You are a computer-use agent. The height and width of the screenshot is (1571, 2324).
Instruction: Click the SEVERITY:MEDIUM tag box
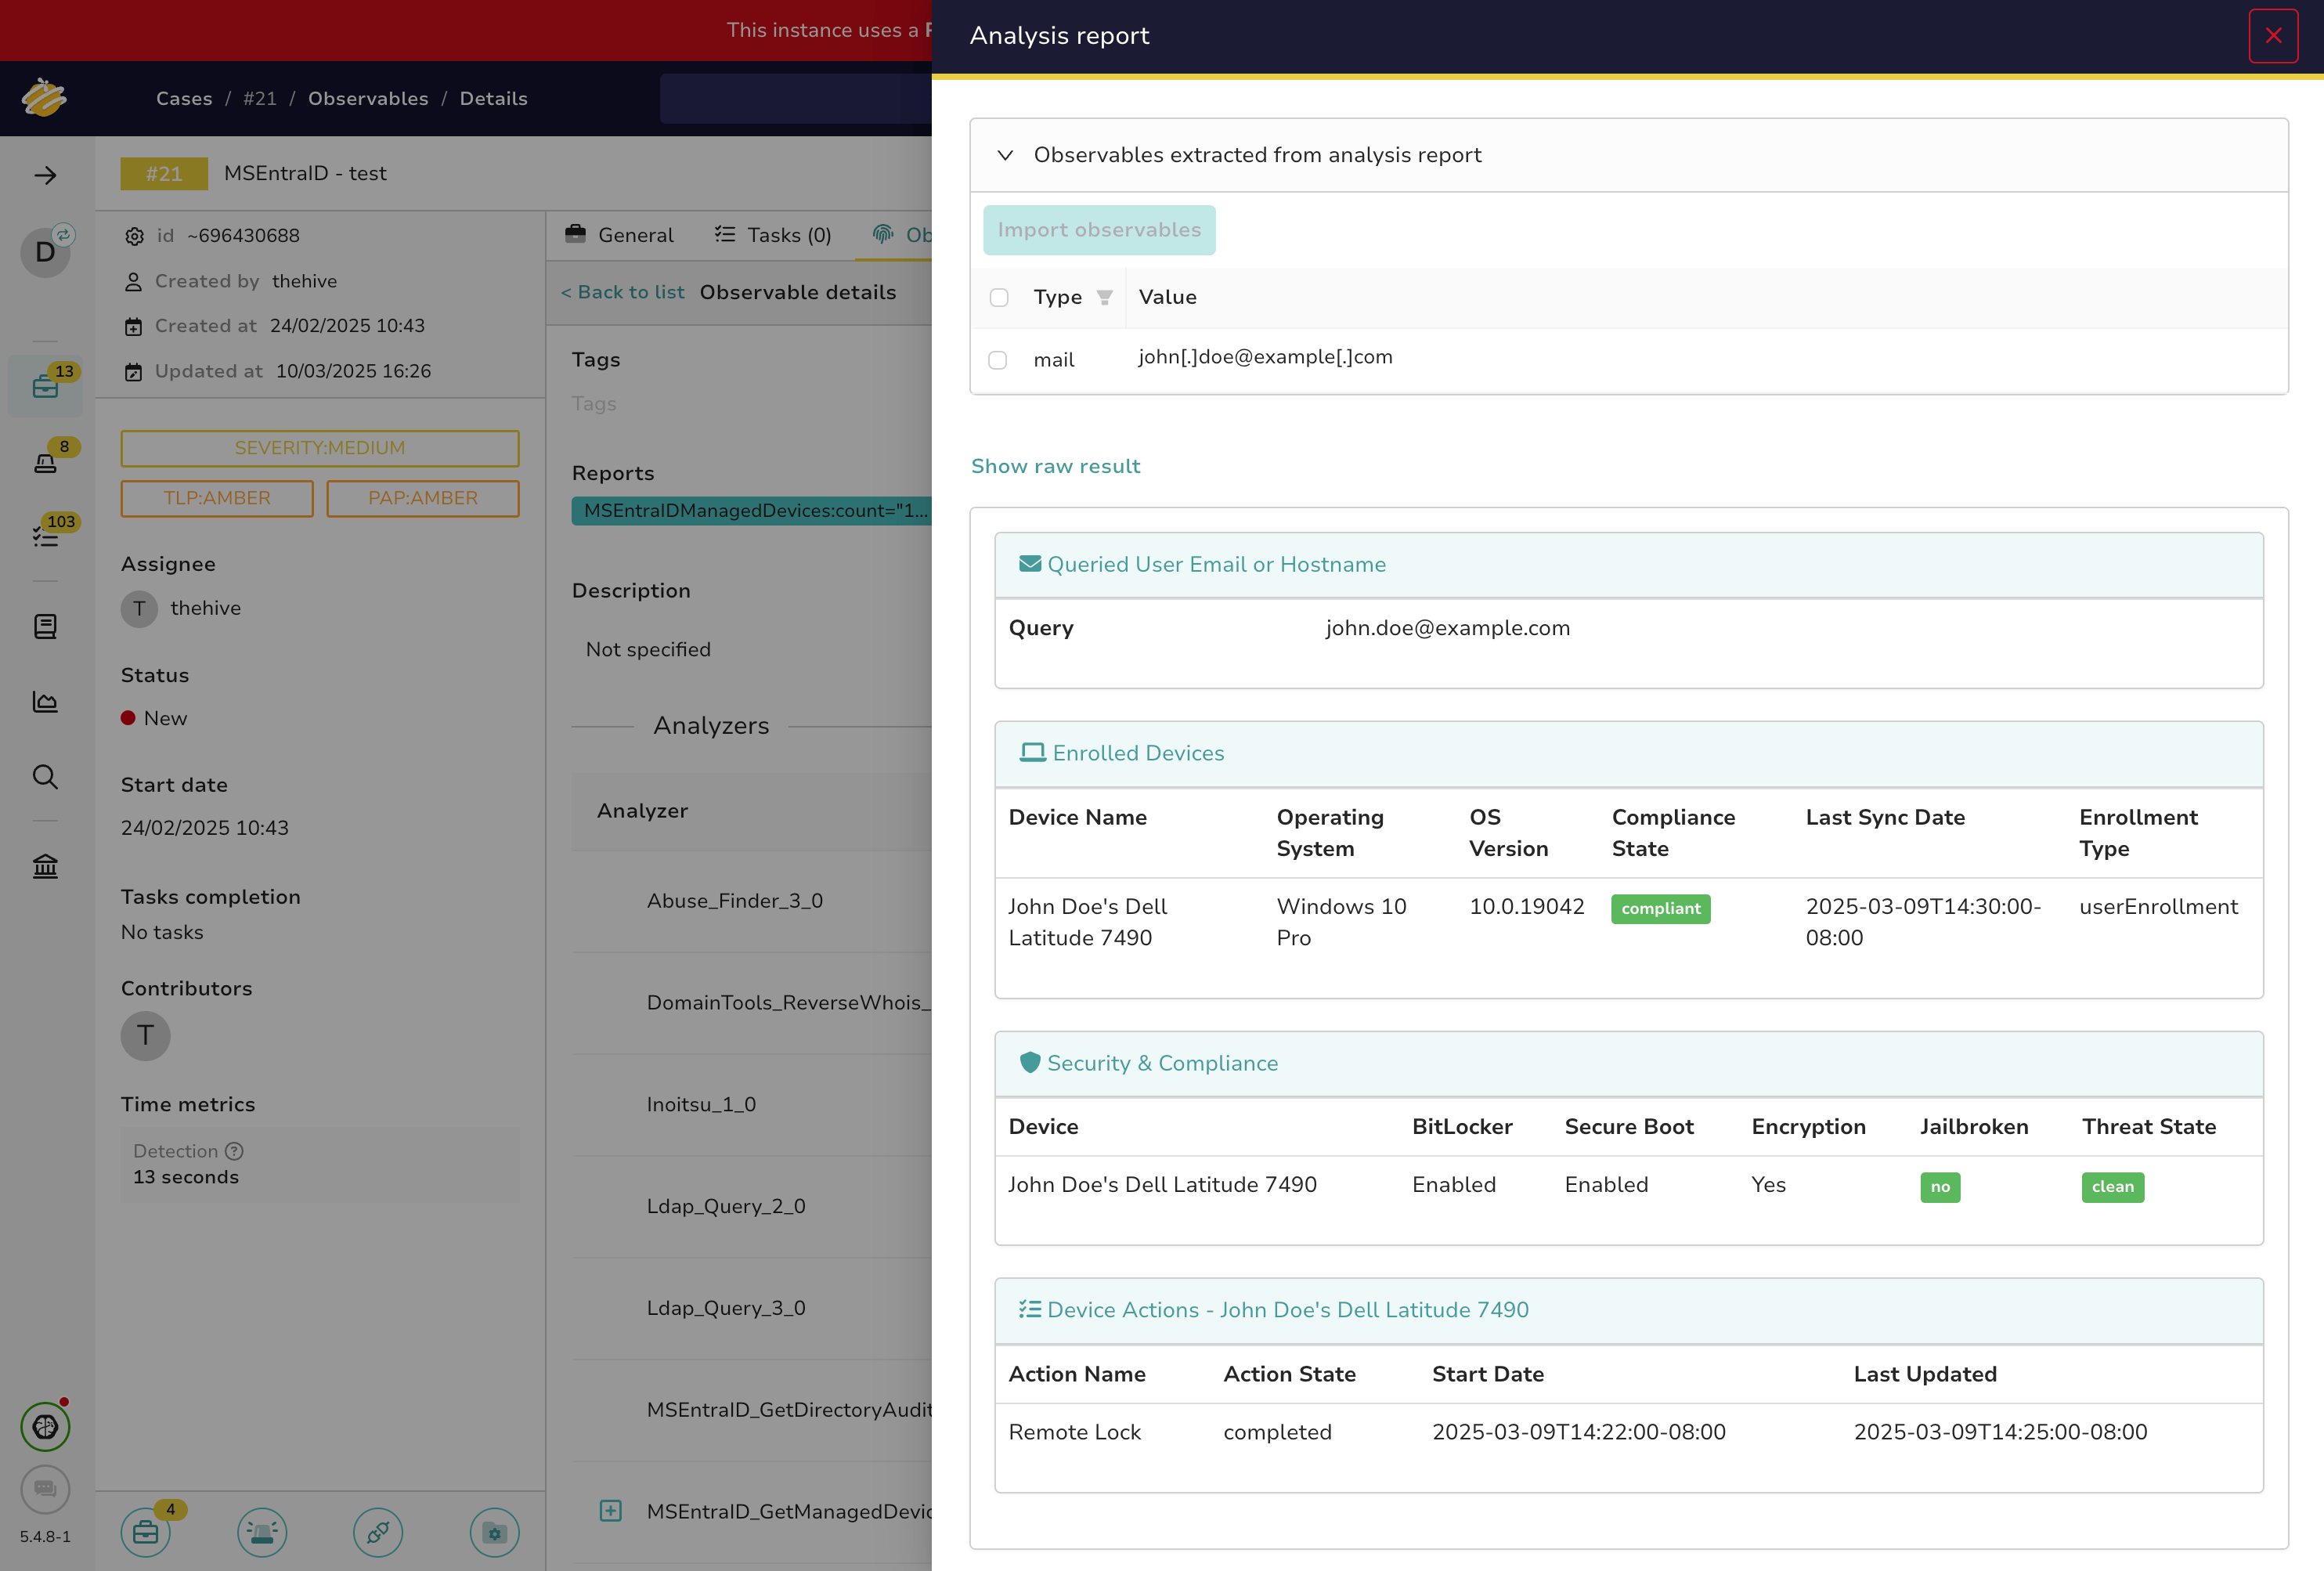click(x=320, y=448)
